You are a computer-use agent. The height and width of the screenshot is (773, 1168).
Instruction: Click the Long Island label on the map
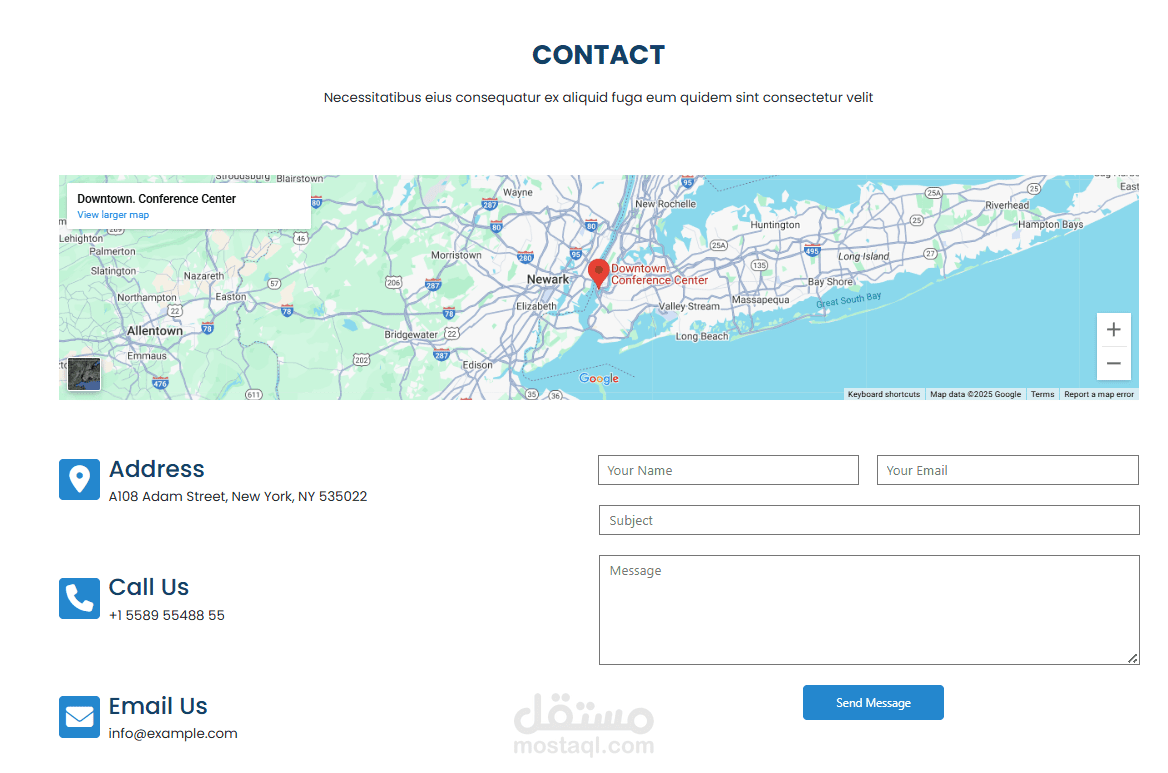pyautogui.click(x=864, y=256)
